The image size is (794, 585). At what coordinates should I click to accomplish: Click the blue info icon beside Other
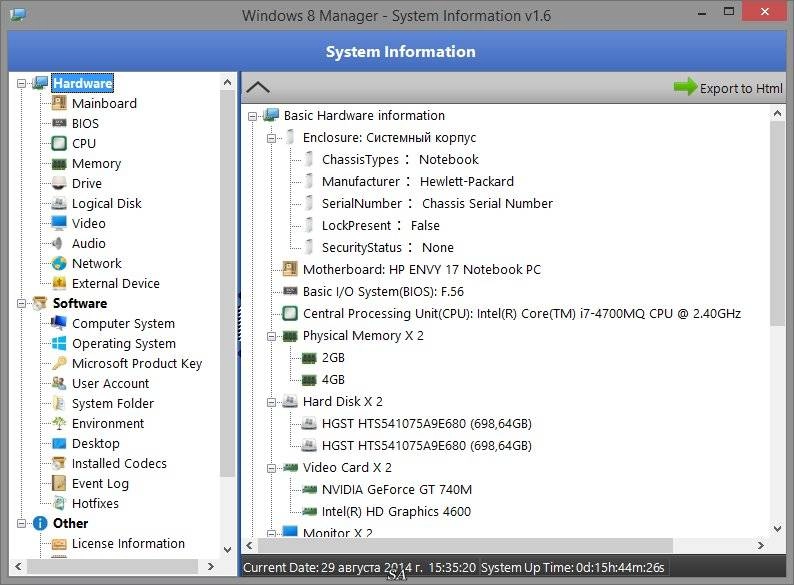[x=40, y=523]
